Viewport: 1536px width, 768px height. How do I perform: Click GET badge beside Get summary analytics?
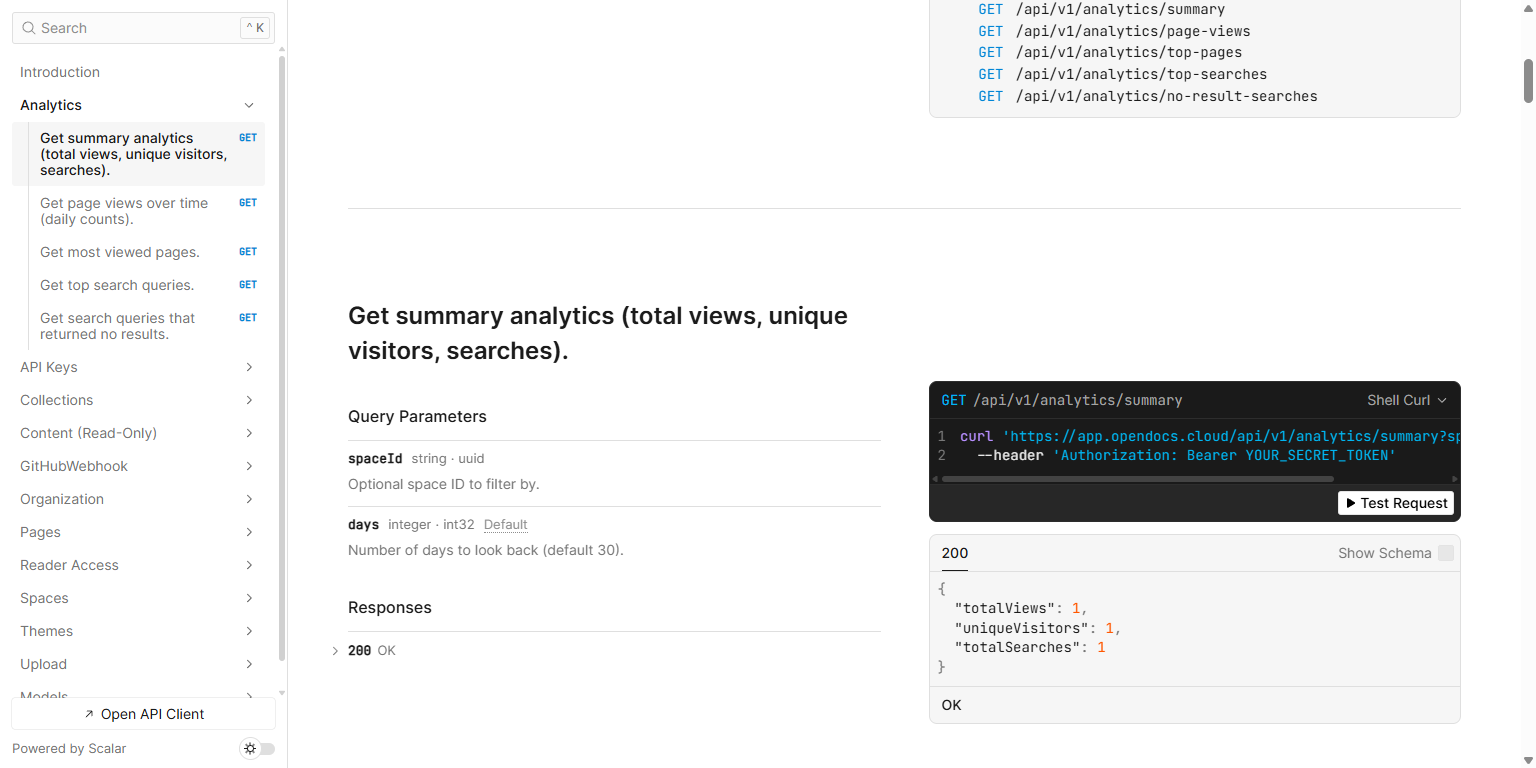point(248,138)
